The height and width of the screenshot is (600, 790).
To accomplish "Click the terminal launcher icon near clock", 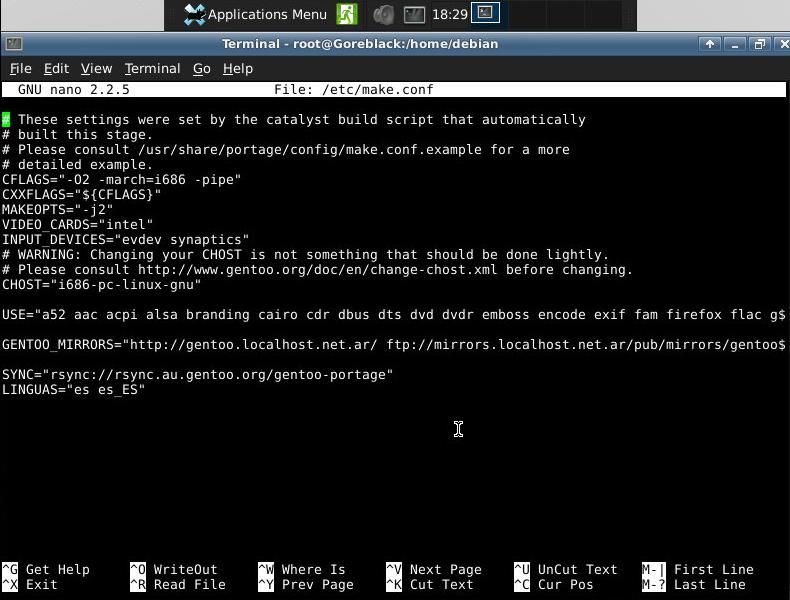I will point(414,15).
